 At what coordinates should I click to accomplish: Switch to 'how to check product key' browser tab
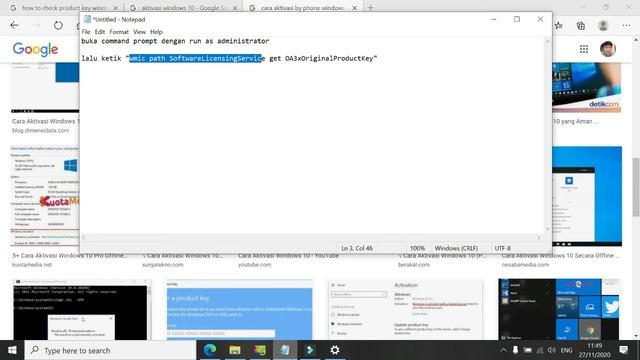pos(64,7)
